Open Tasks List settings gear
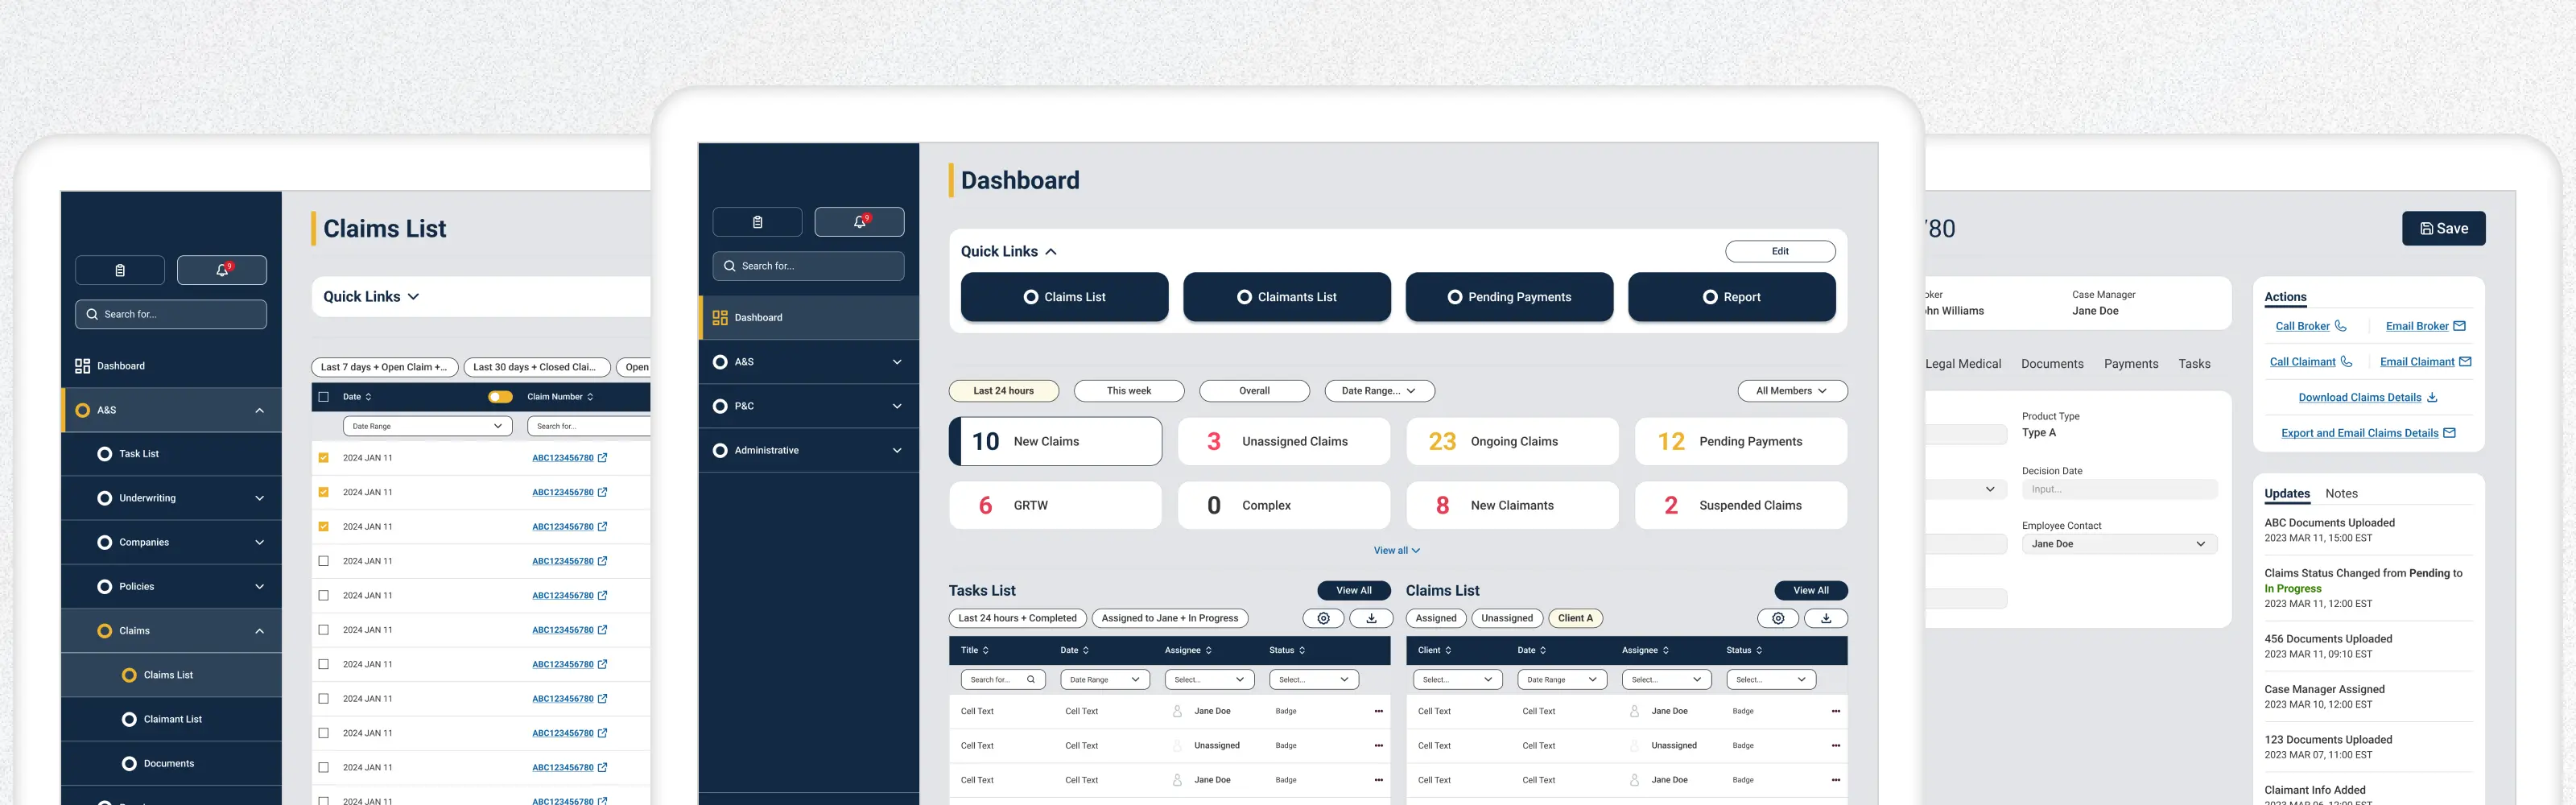 [1323, 618]
